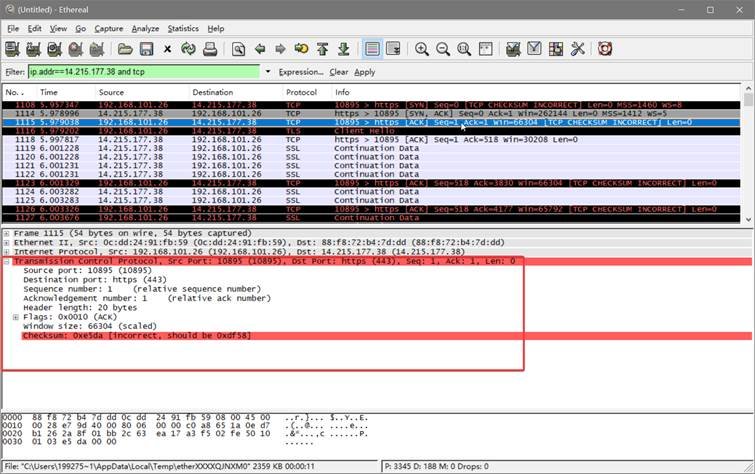Toggle auto scroll in live capture icon
Image resolution: width=755 pixels, height=474 pixels.
point(393,49)
